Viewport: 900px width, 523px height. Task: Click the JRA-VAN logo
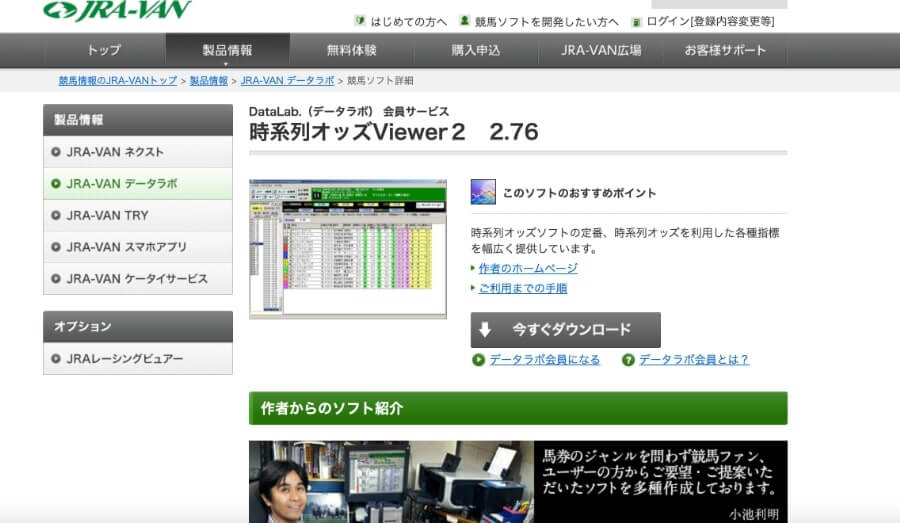point(117,9)
